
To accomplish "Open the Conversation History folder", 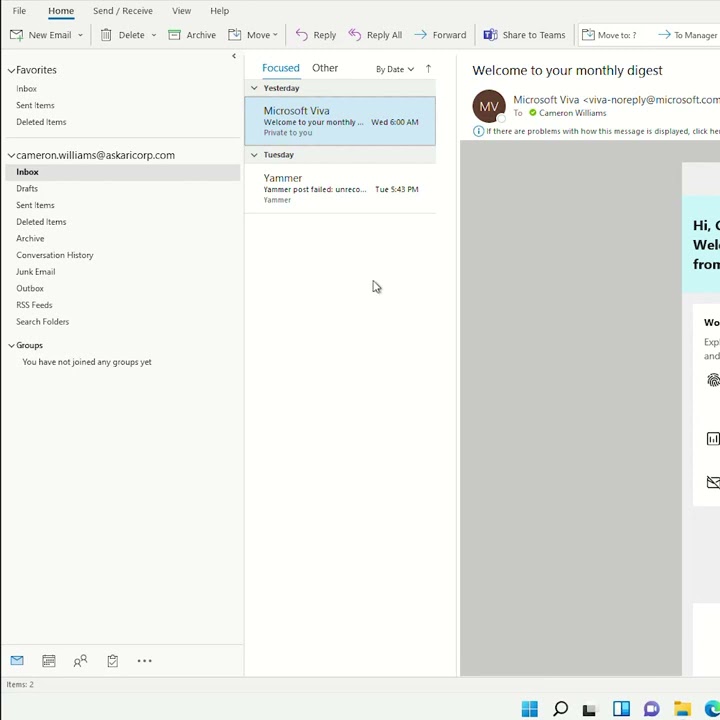I will 55,255.
